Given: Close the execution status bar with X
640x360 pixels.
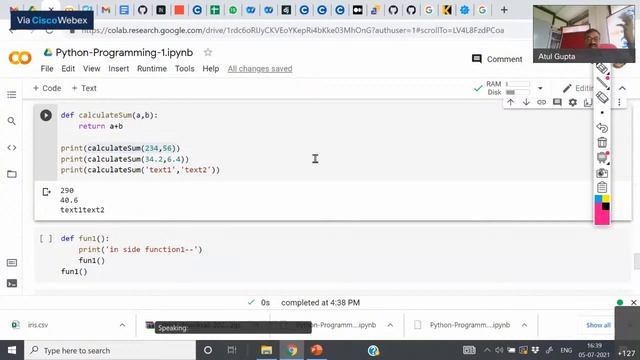Looking at the screenshot, I should coord(633,302).
